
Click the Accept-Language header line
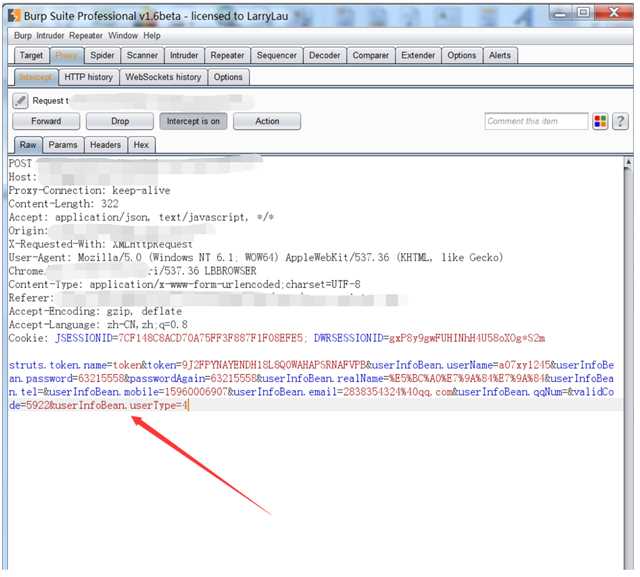(98, 325)
